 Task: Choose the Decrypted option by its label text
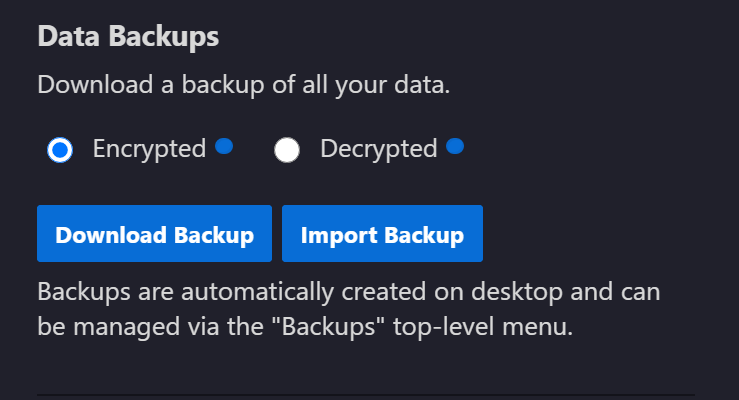click(x=379, y=149)
